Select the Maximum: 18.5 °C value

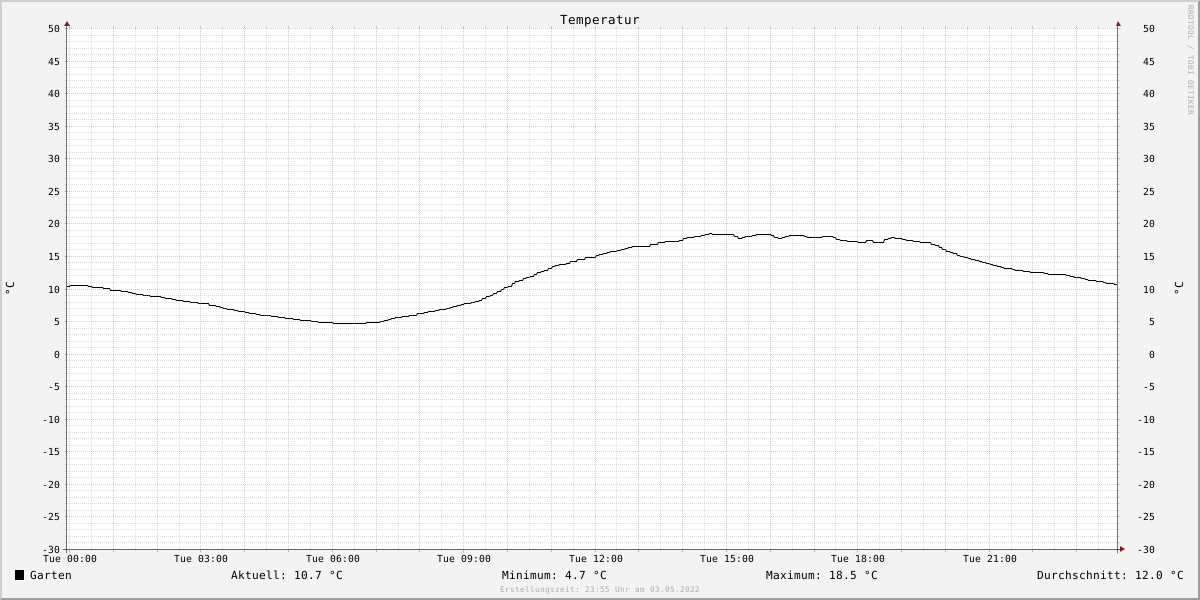pyautogui.click(x=822, y=575)
